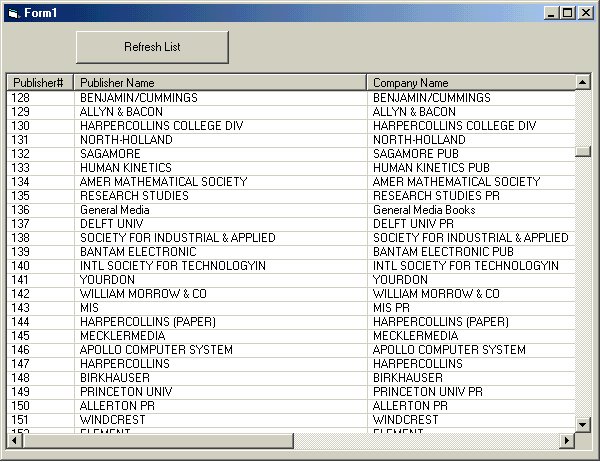Select publisher number 134
The width and height of the screenshot is (600, 462).
(x=20, y=182)
